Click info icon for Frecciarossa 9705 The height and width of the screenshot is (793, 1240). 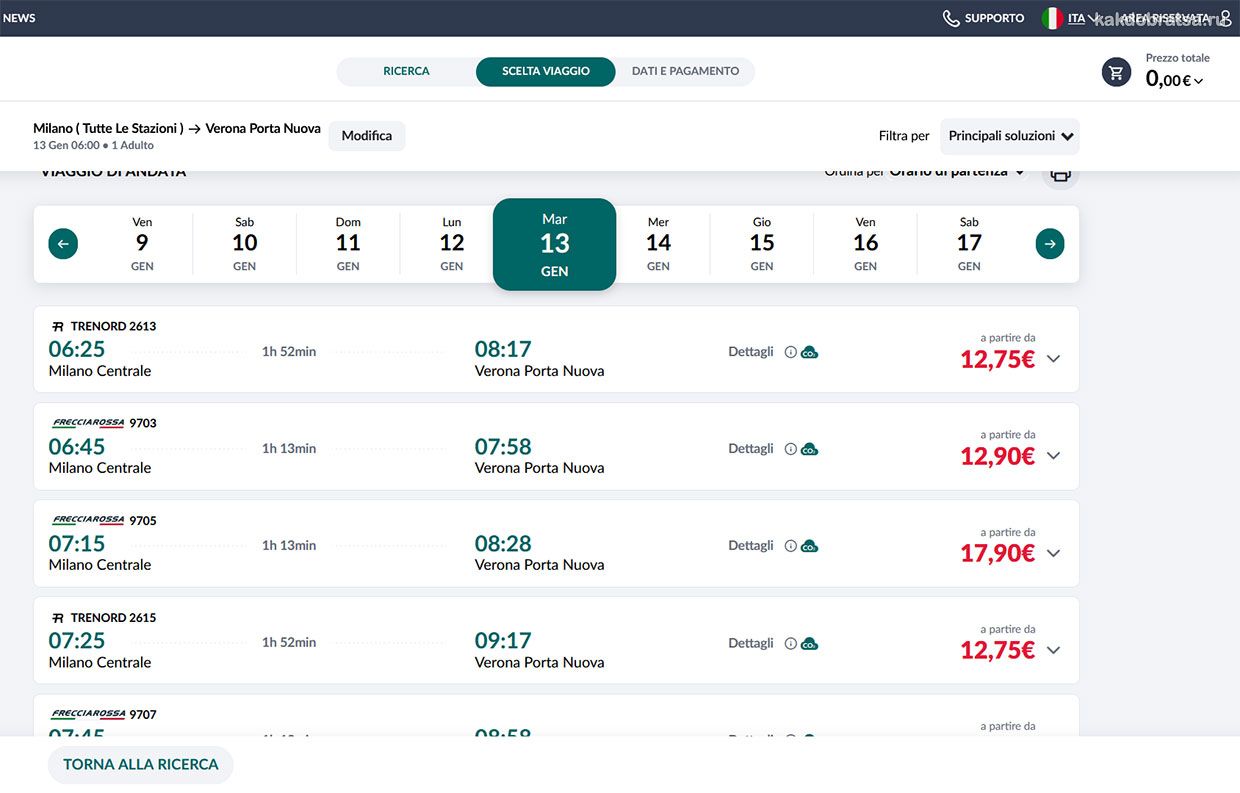coord(790,546)
